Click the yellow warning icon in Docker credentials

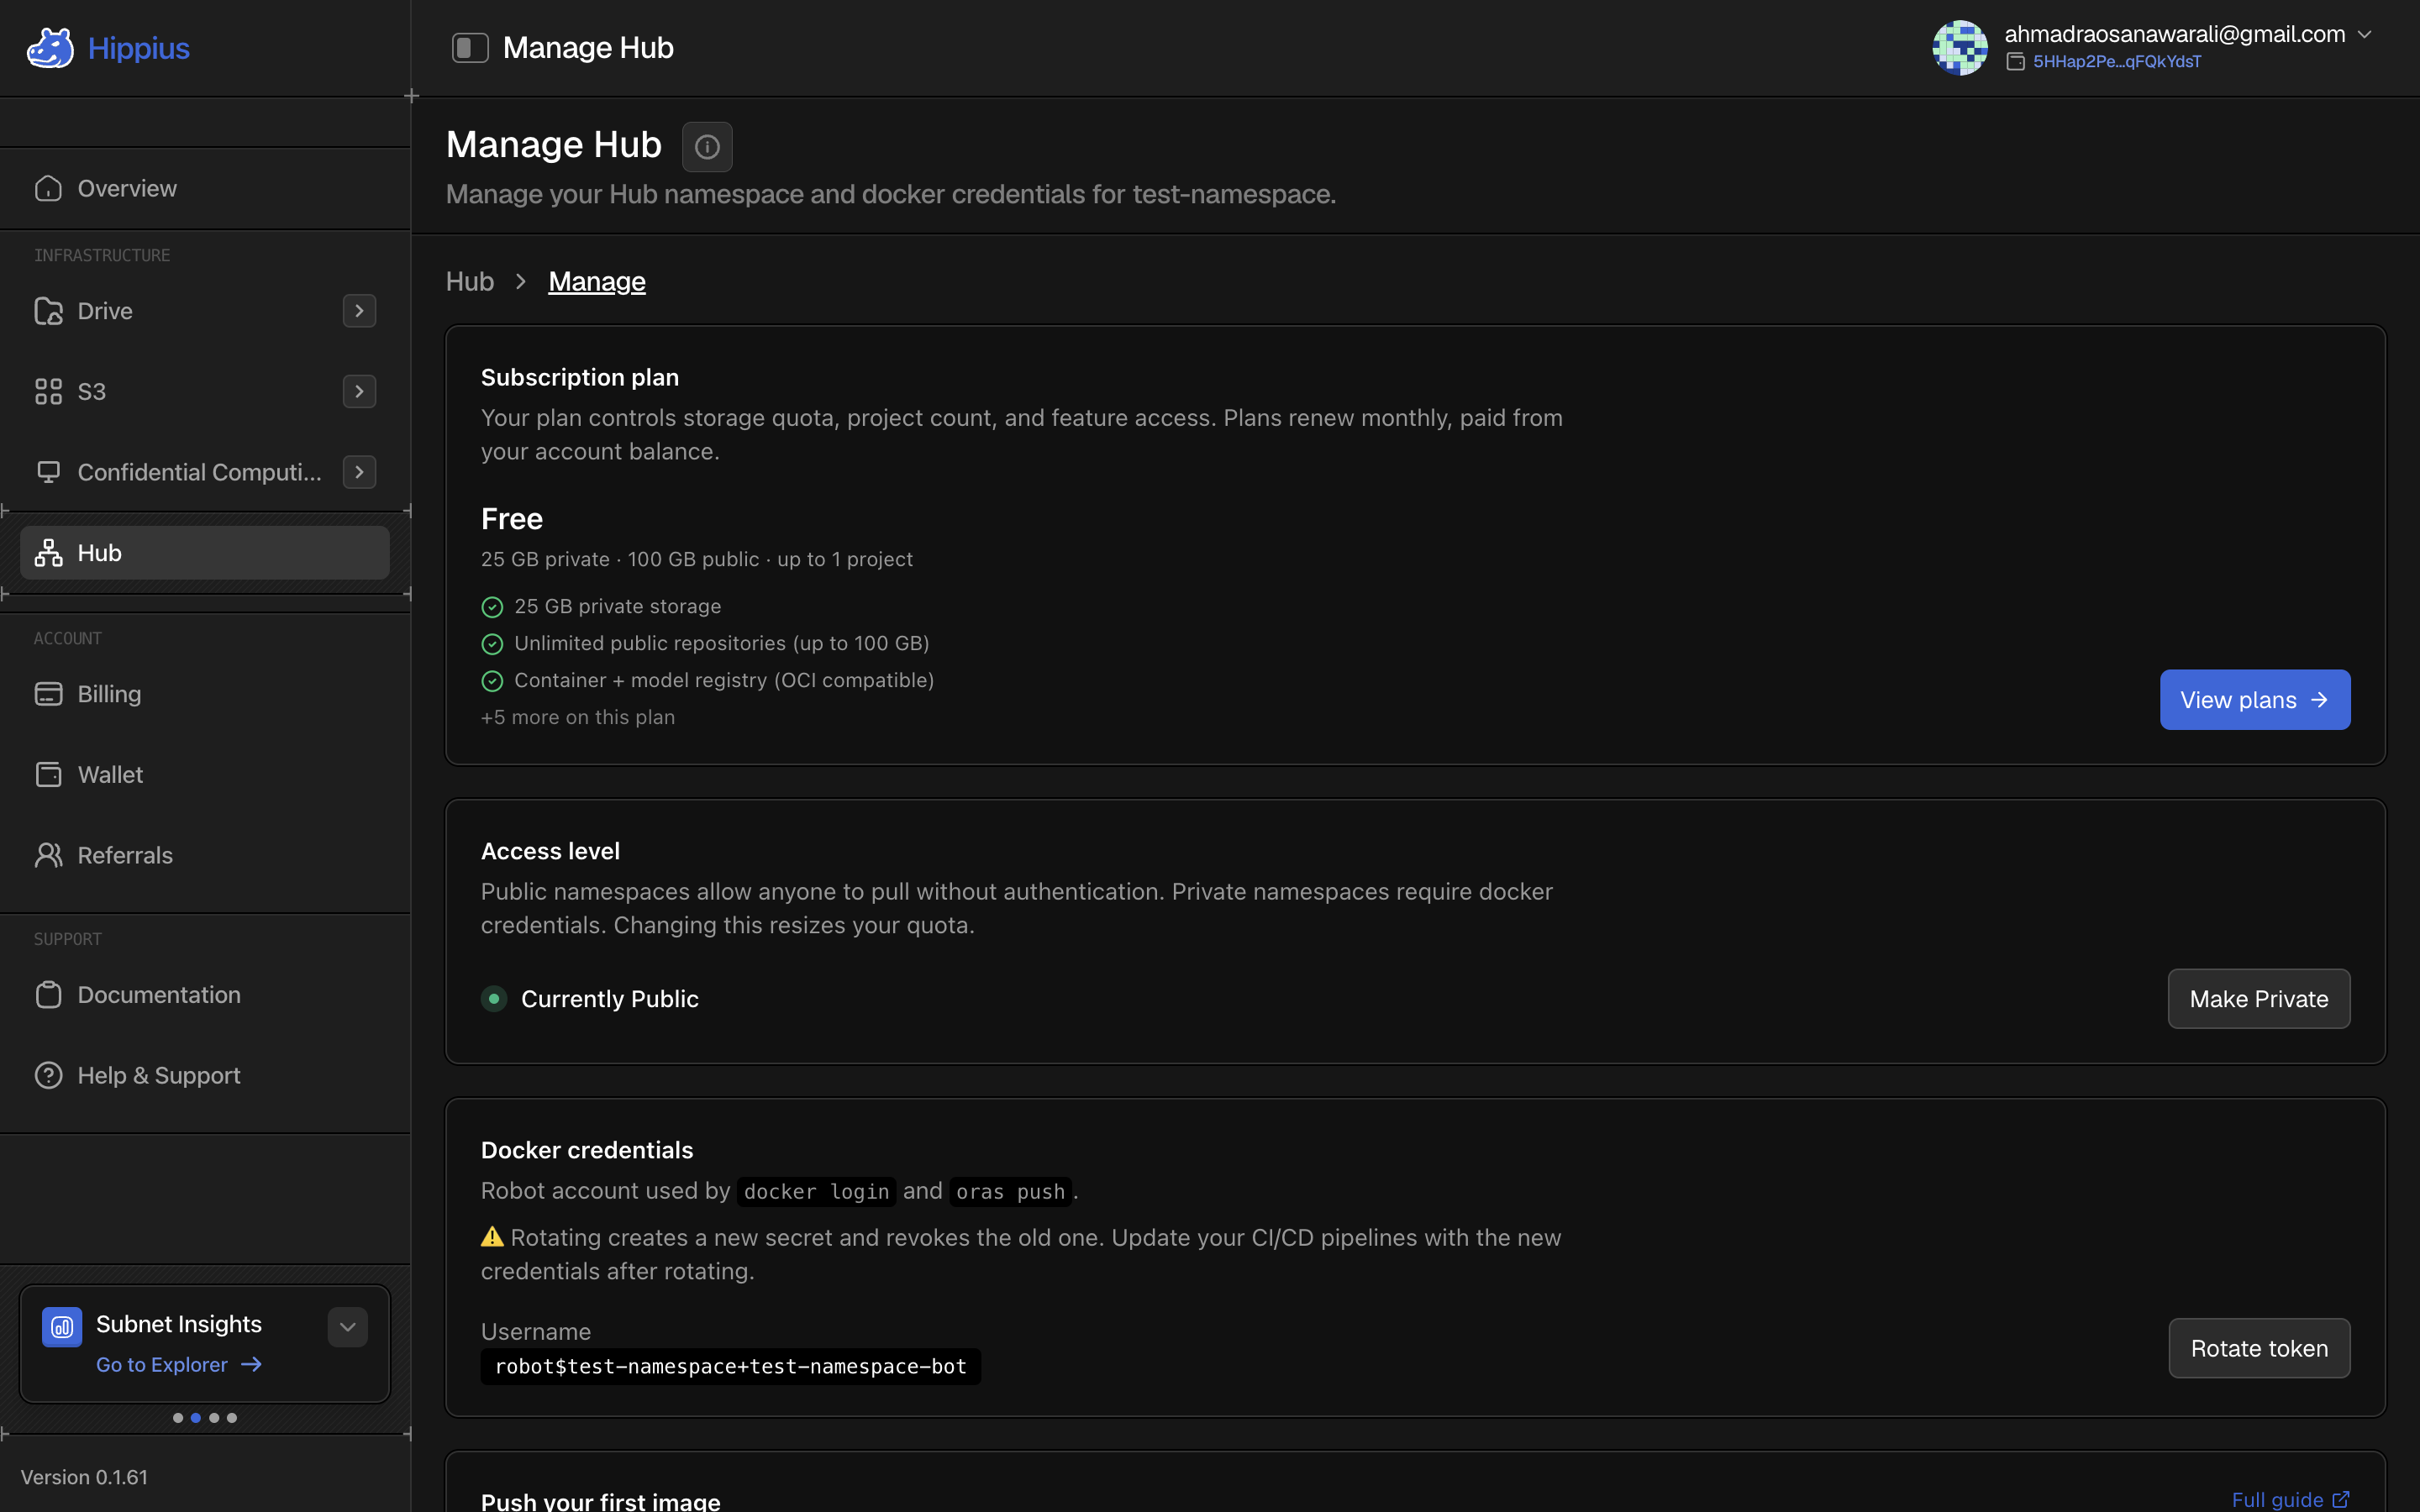(x=492, y=1237)
